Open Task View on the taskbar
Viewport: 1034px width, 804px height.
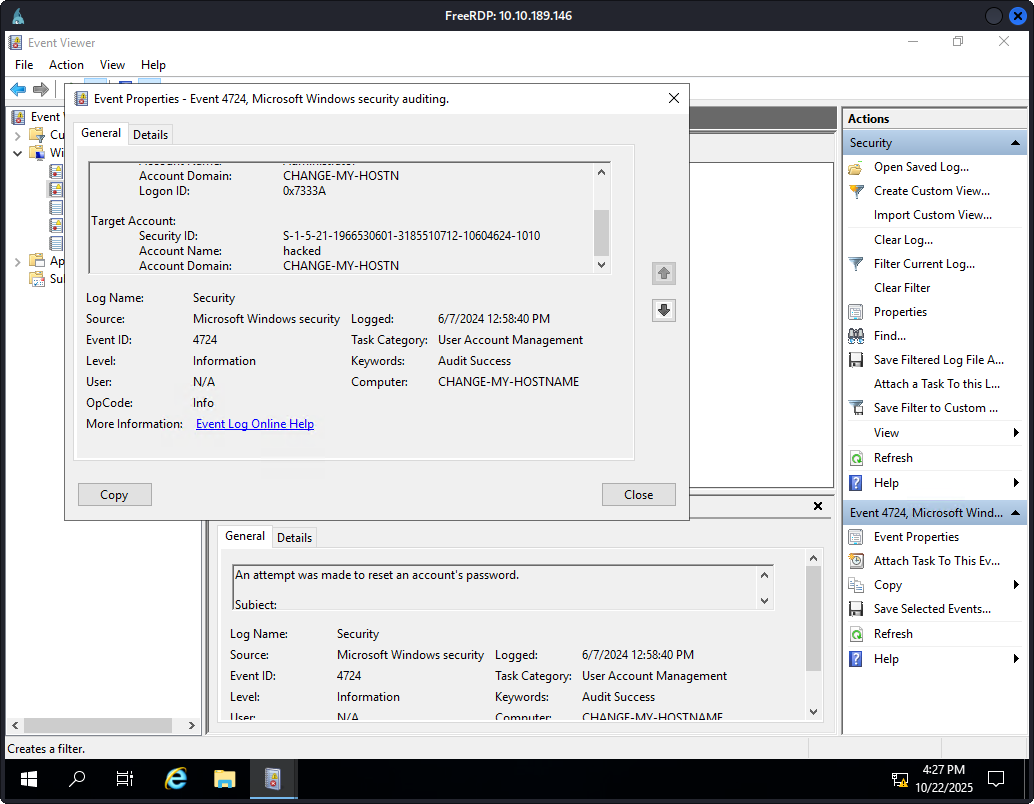click(125, 779)
